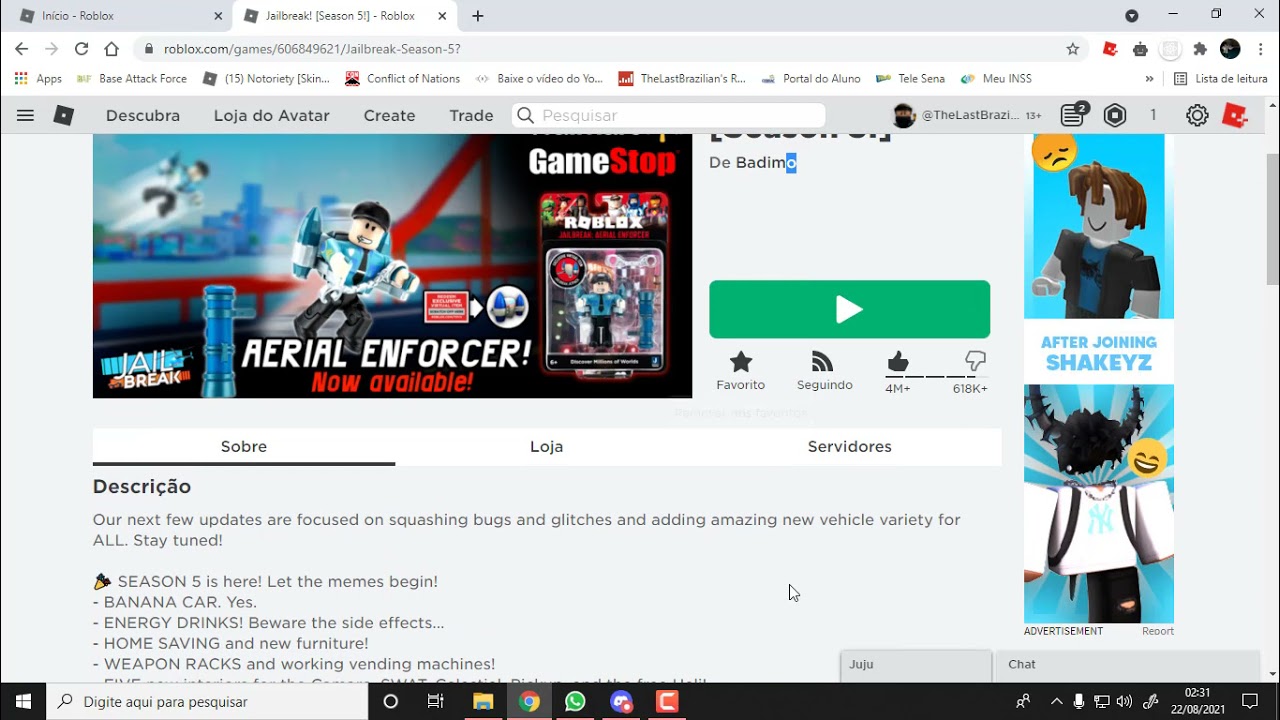Screen dimensions: 1280x720
Task: Expand the hidden bookmarks overflow chevron
Action: coord(1149,78)
